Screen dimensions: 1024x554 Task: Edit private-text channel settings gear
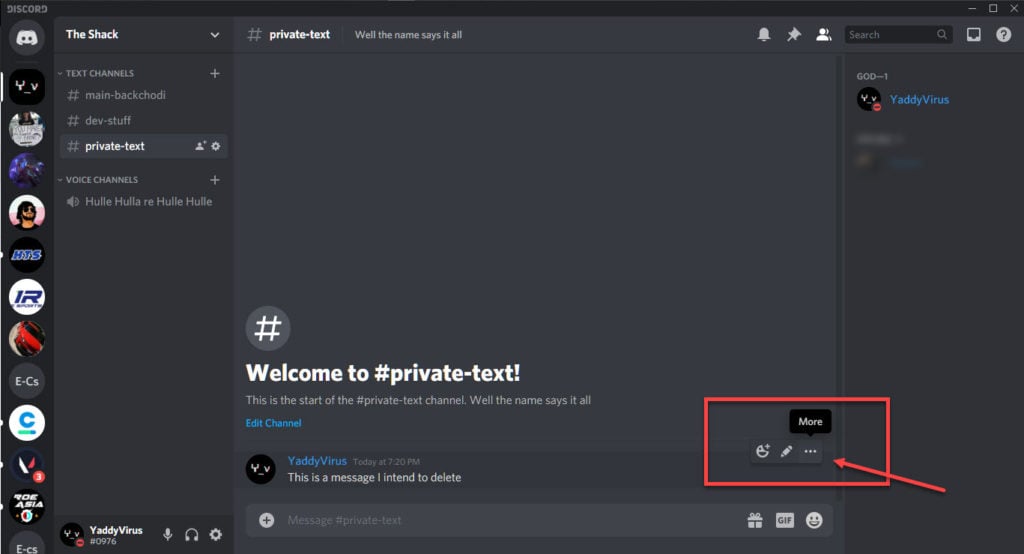216,146
